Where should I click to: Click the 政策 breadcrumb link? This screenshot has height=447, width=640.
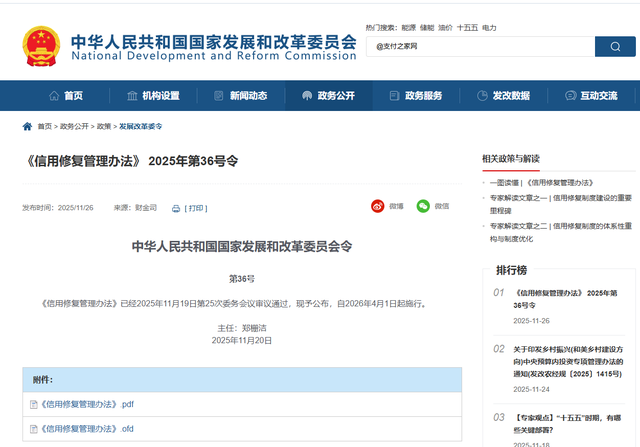pyautogui.click(x=104, y=127)
